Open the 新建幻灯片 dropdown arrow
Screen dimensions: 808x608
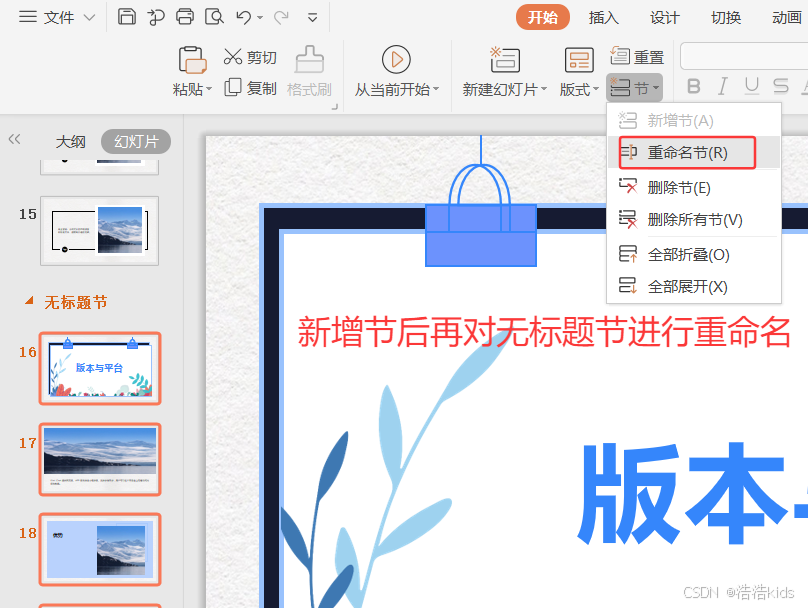[x=544, y=90]
